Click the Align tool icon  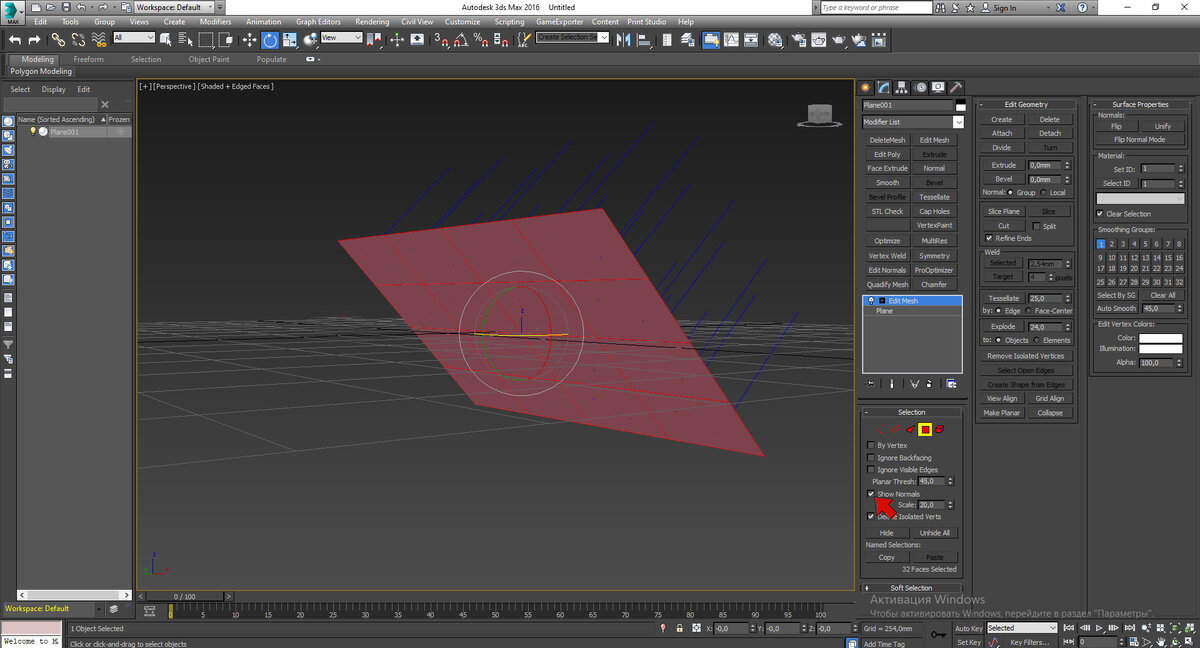pyautogui.click(x=646, y=40)
